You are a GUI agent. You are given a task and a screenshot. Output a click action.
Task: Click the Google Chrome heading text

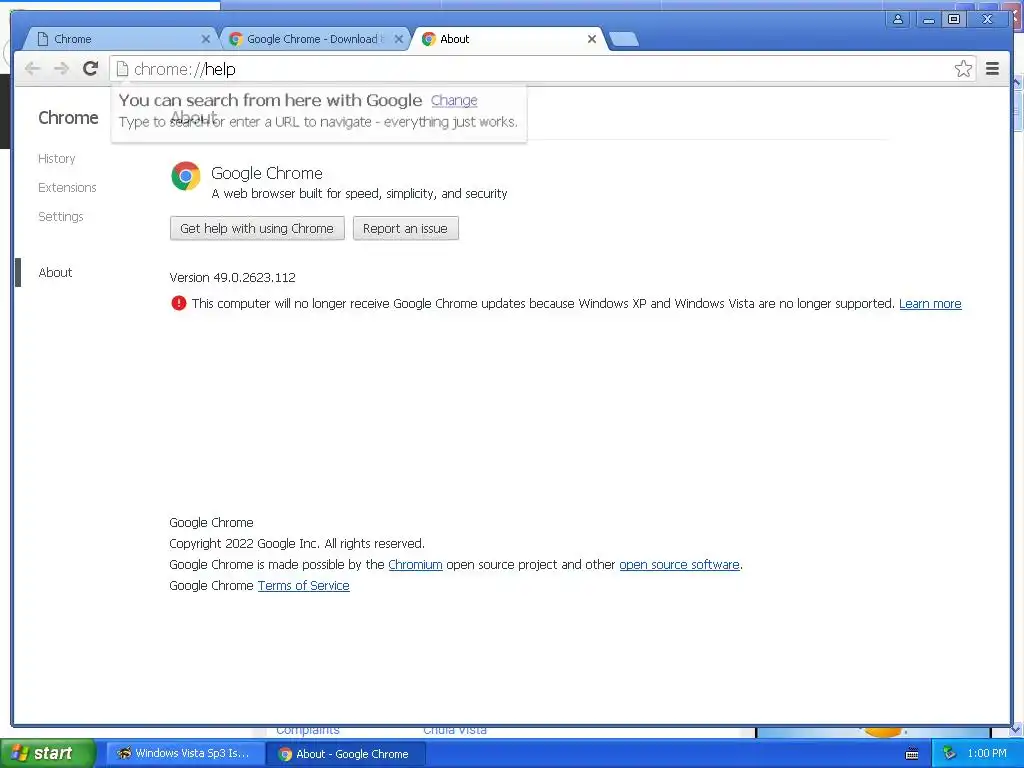tap(266, 173)
